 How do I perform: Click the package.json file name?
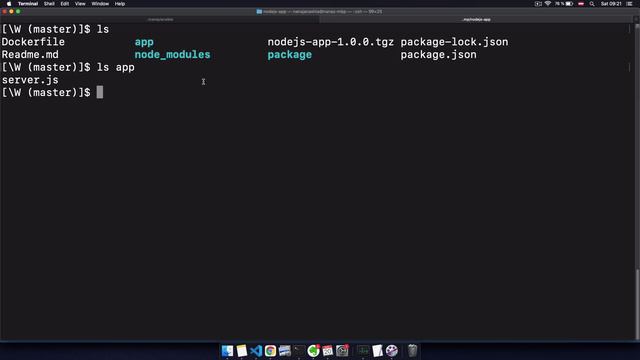click(438, 55)
